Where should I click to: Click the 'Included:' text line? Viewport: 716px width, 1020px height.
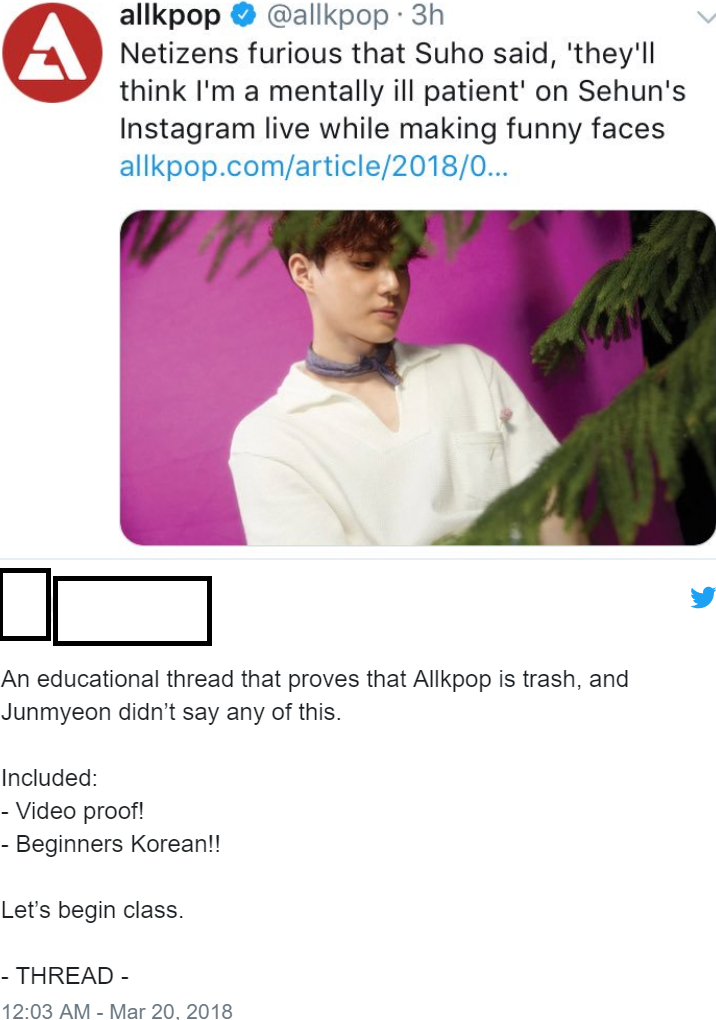(x=49, y=778)
